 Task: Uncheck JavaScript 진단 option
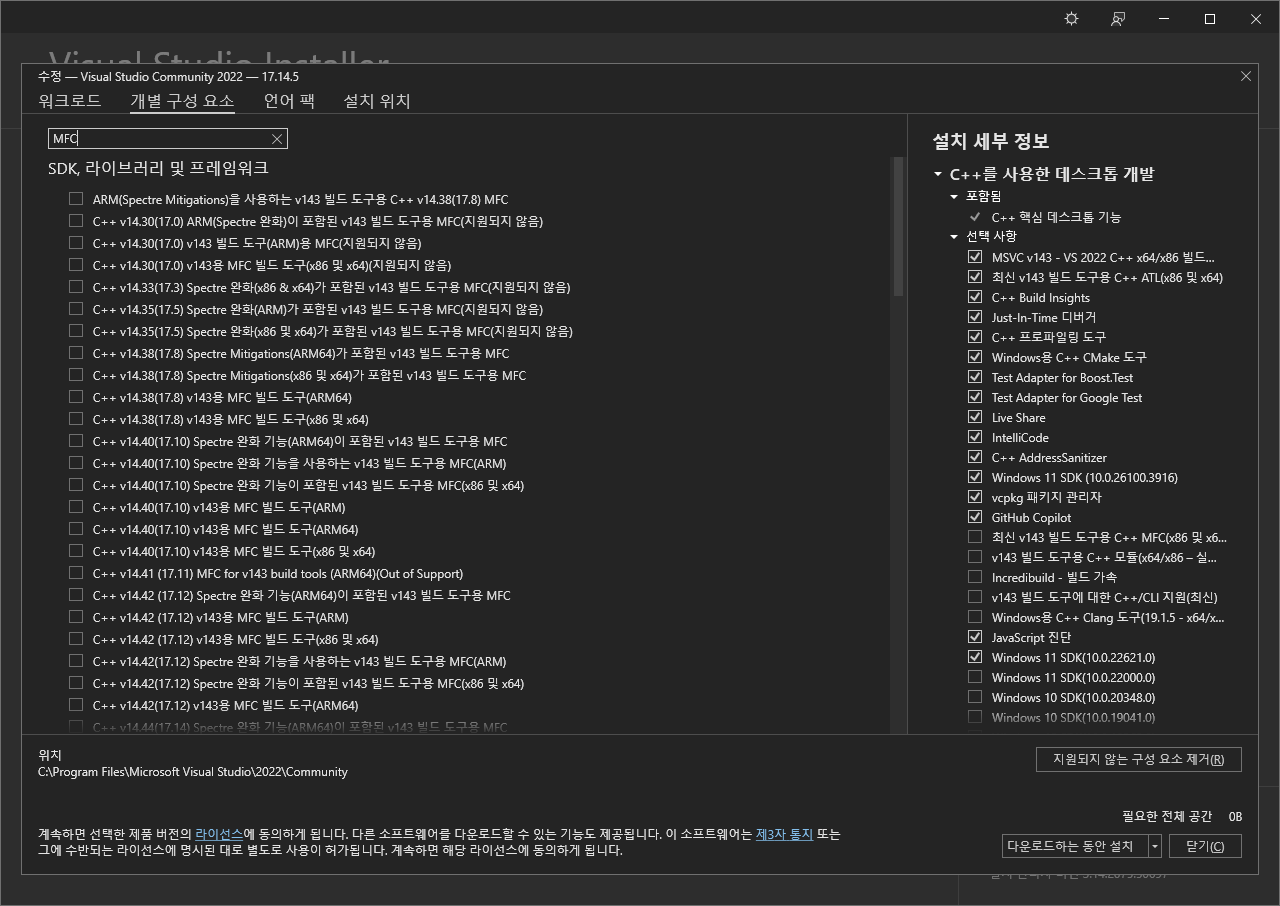tap(975, 637)
